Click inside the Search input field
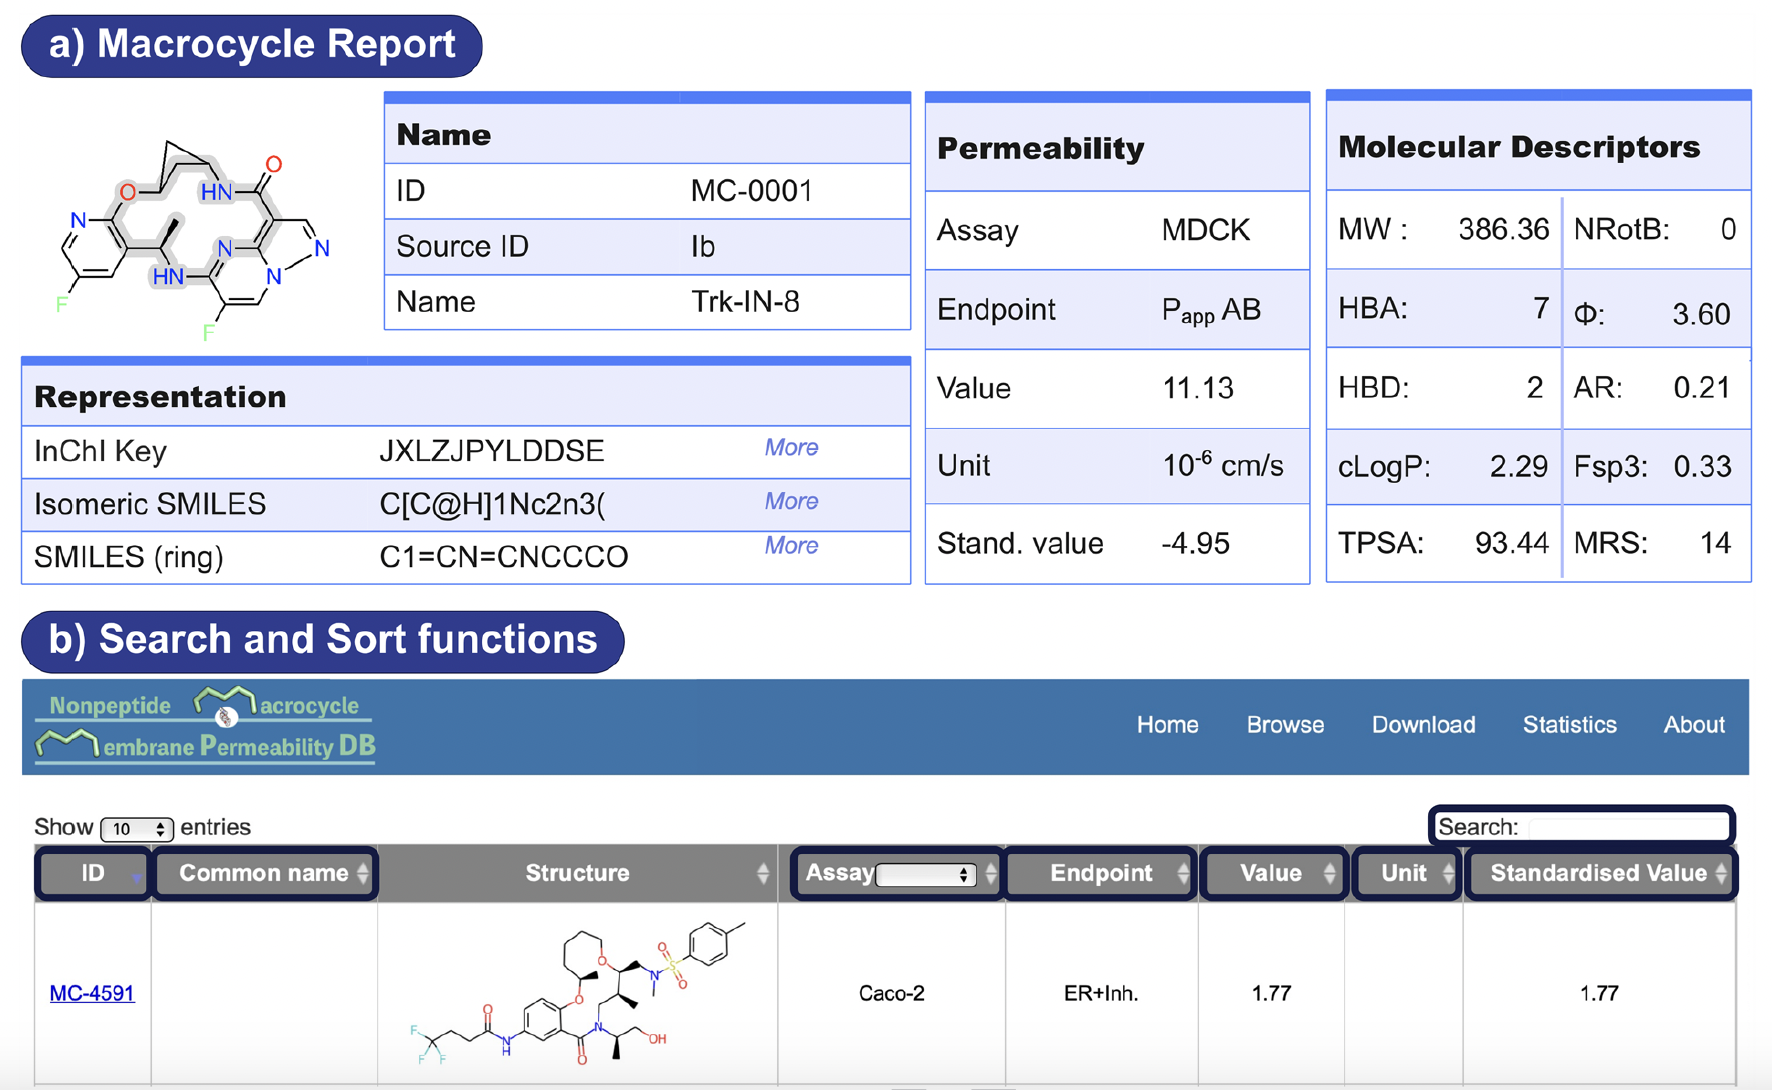The height and width of the screenshot is (1090, 1772). pos(1626,828)
